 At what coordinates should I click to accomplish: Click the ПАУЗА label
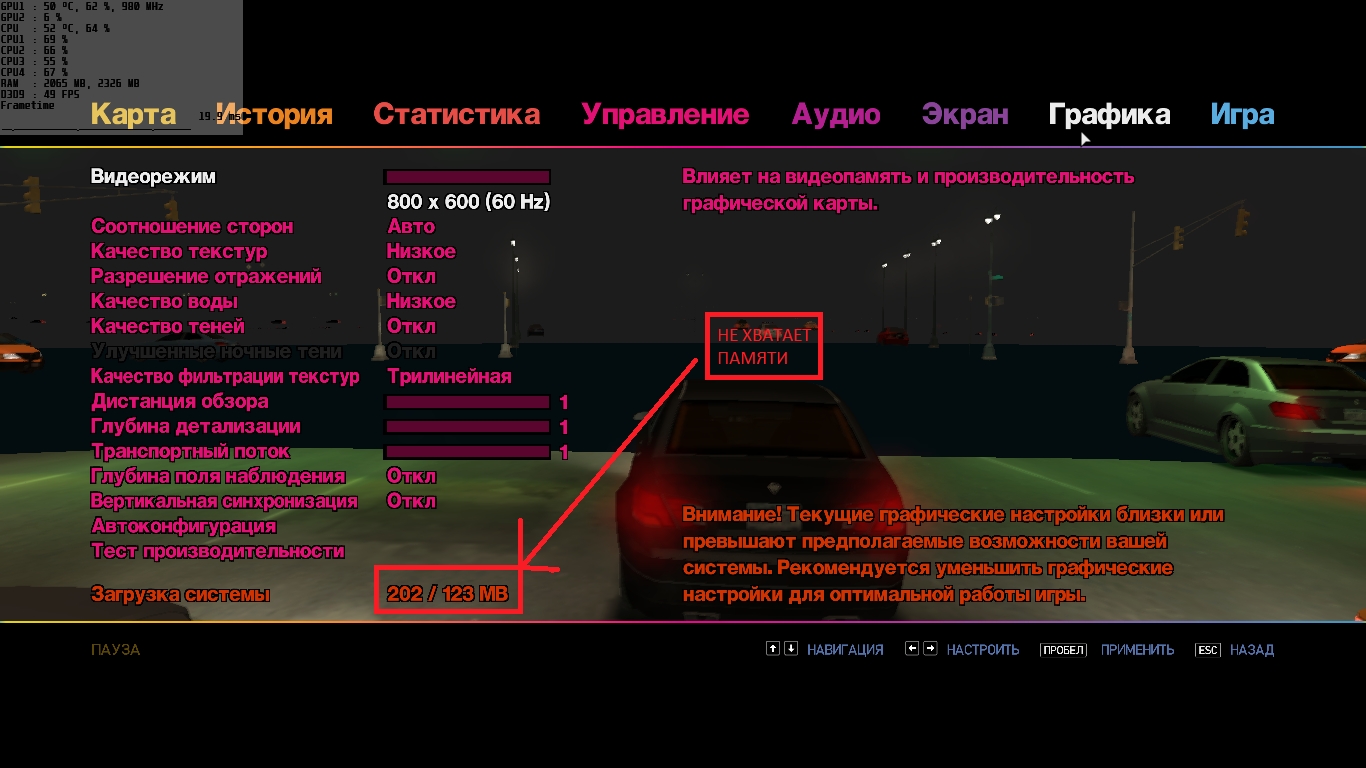(x=115, y=650)
